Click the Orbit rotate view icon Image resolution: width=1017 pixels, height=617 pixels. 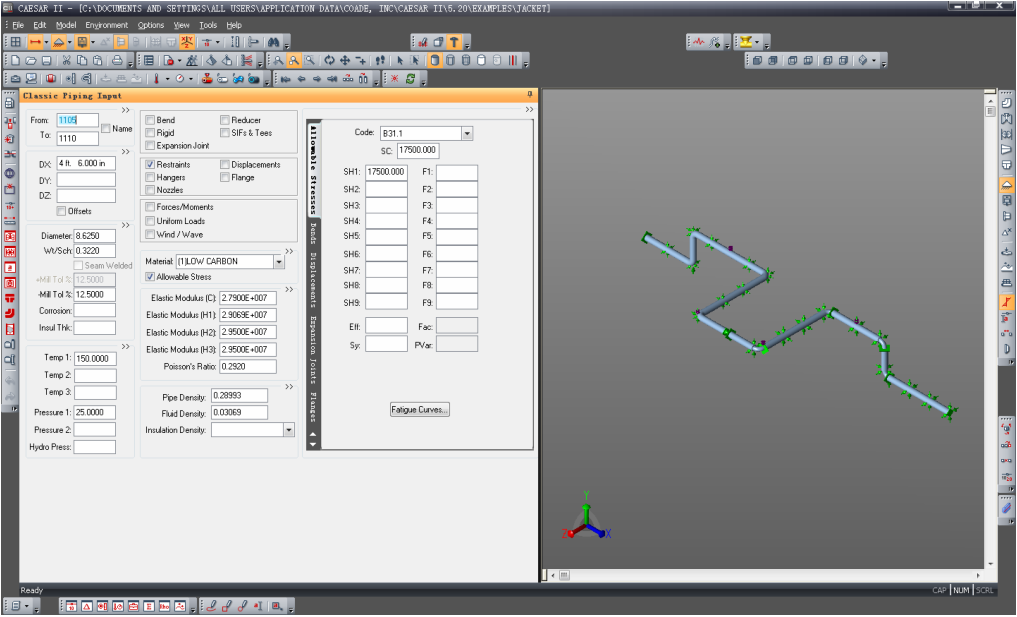[329, 60]
